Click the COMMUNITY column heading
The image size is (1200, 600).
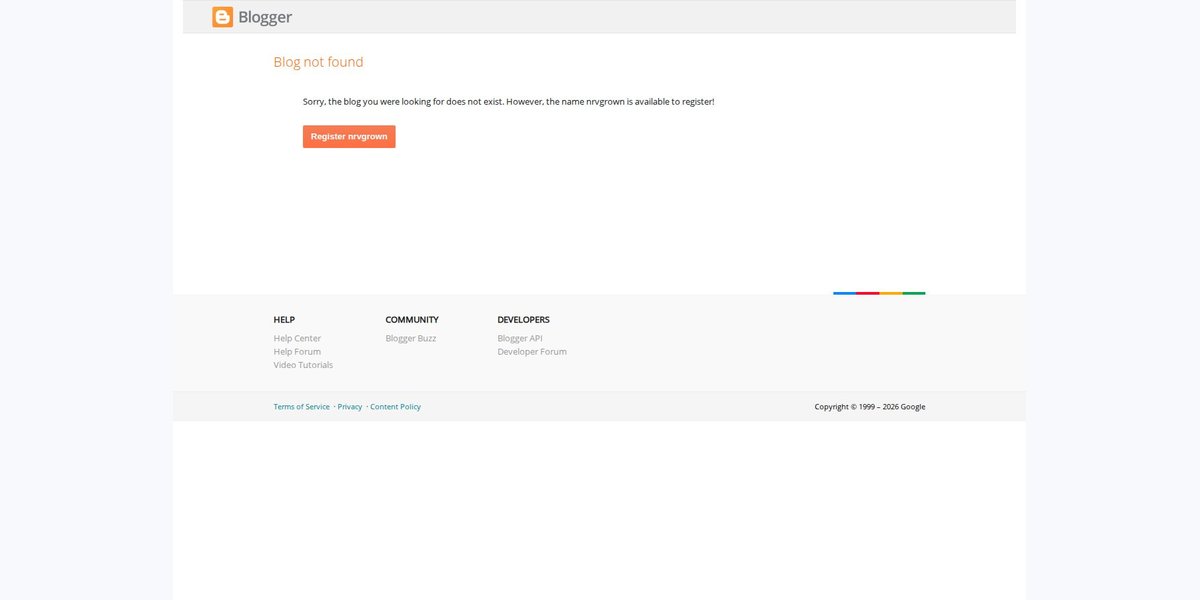click(412, 320)
